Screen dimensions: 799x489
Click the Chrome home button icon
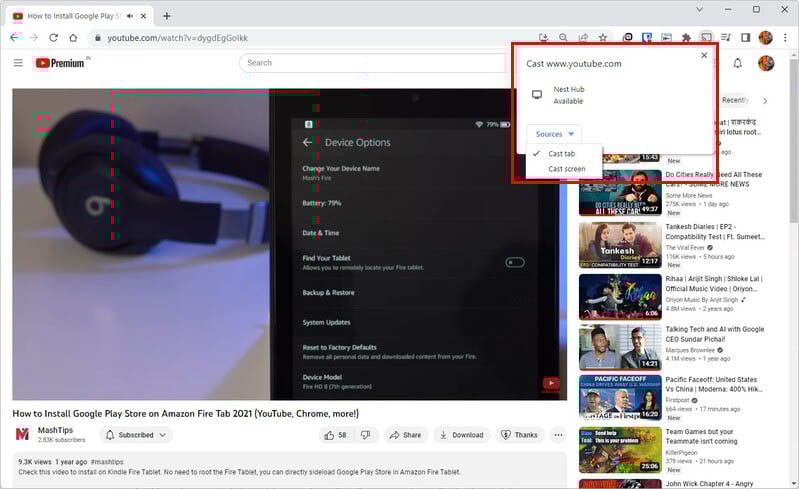[73, 38]
